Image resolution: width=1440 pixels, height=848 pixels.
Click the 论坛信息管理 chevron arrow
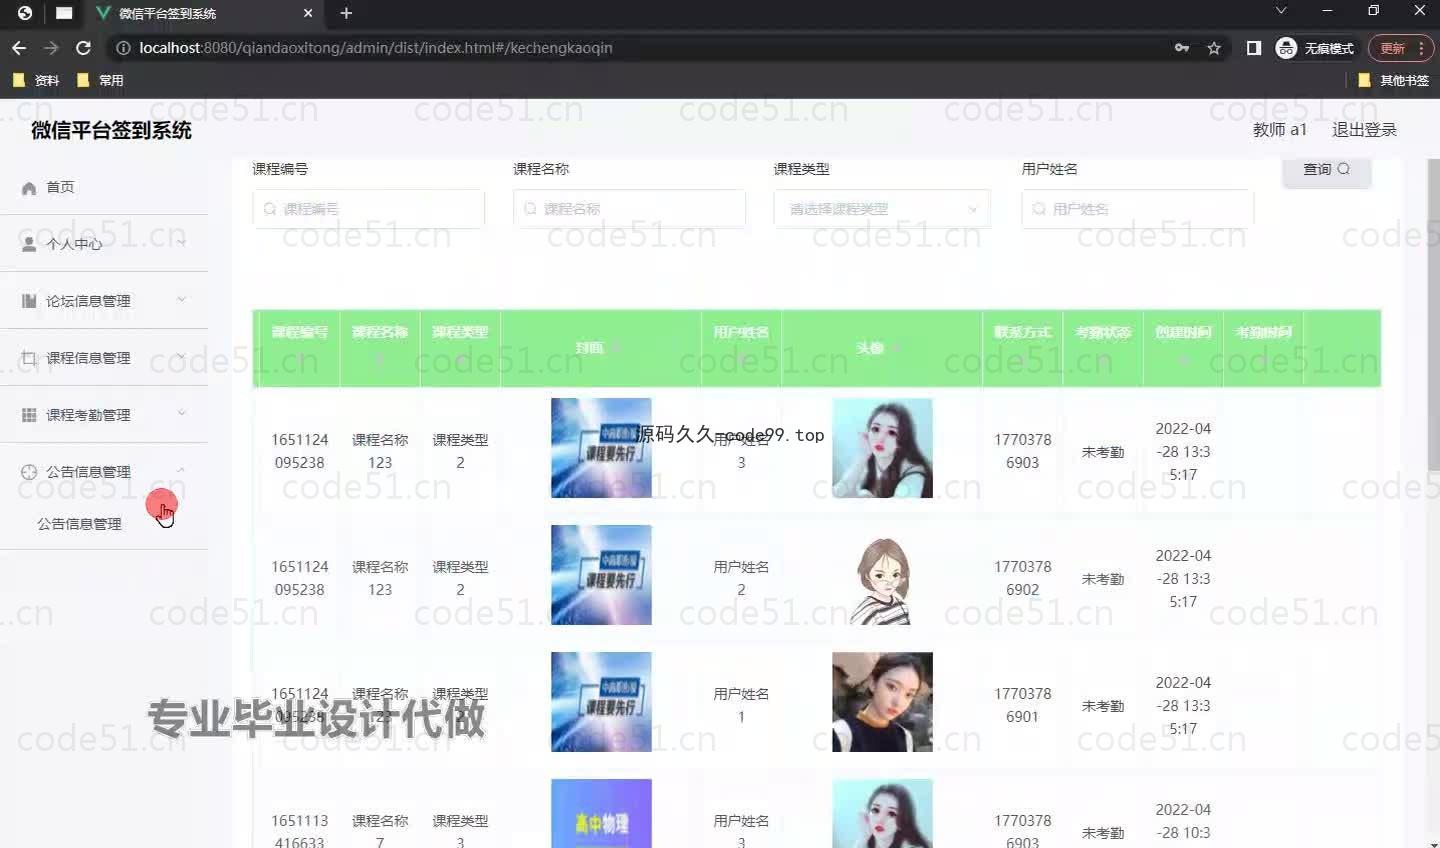click(x=181, y=299)
